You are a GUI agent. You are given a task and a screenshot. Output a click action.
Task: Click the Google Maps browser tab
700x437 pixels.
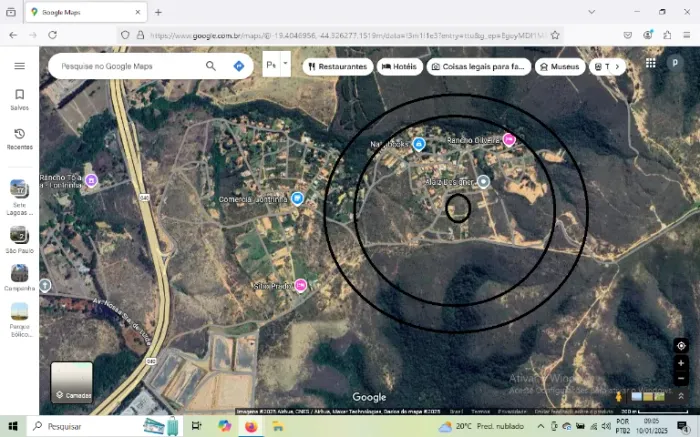coord(86,12)
